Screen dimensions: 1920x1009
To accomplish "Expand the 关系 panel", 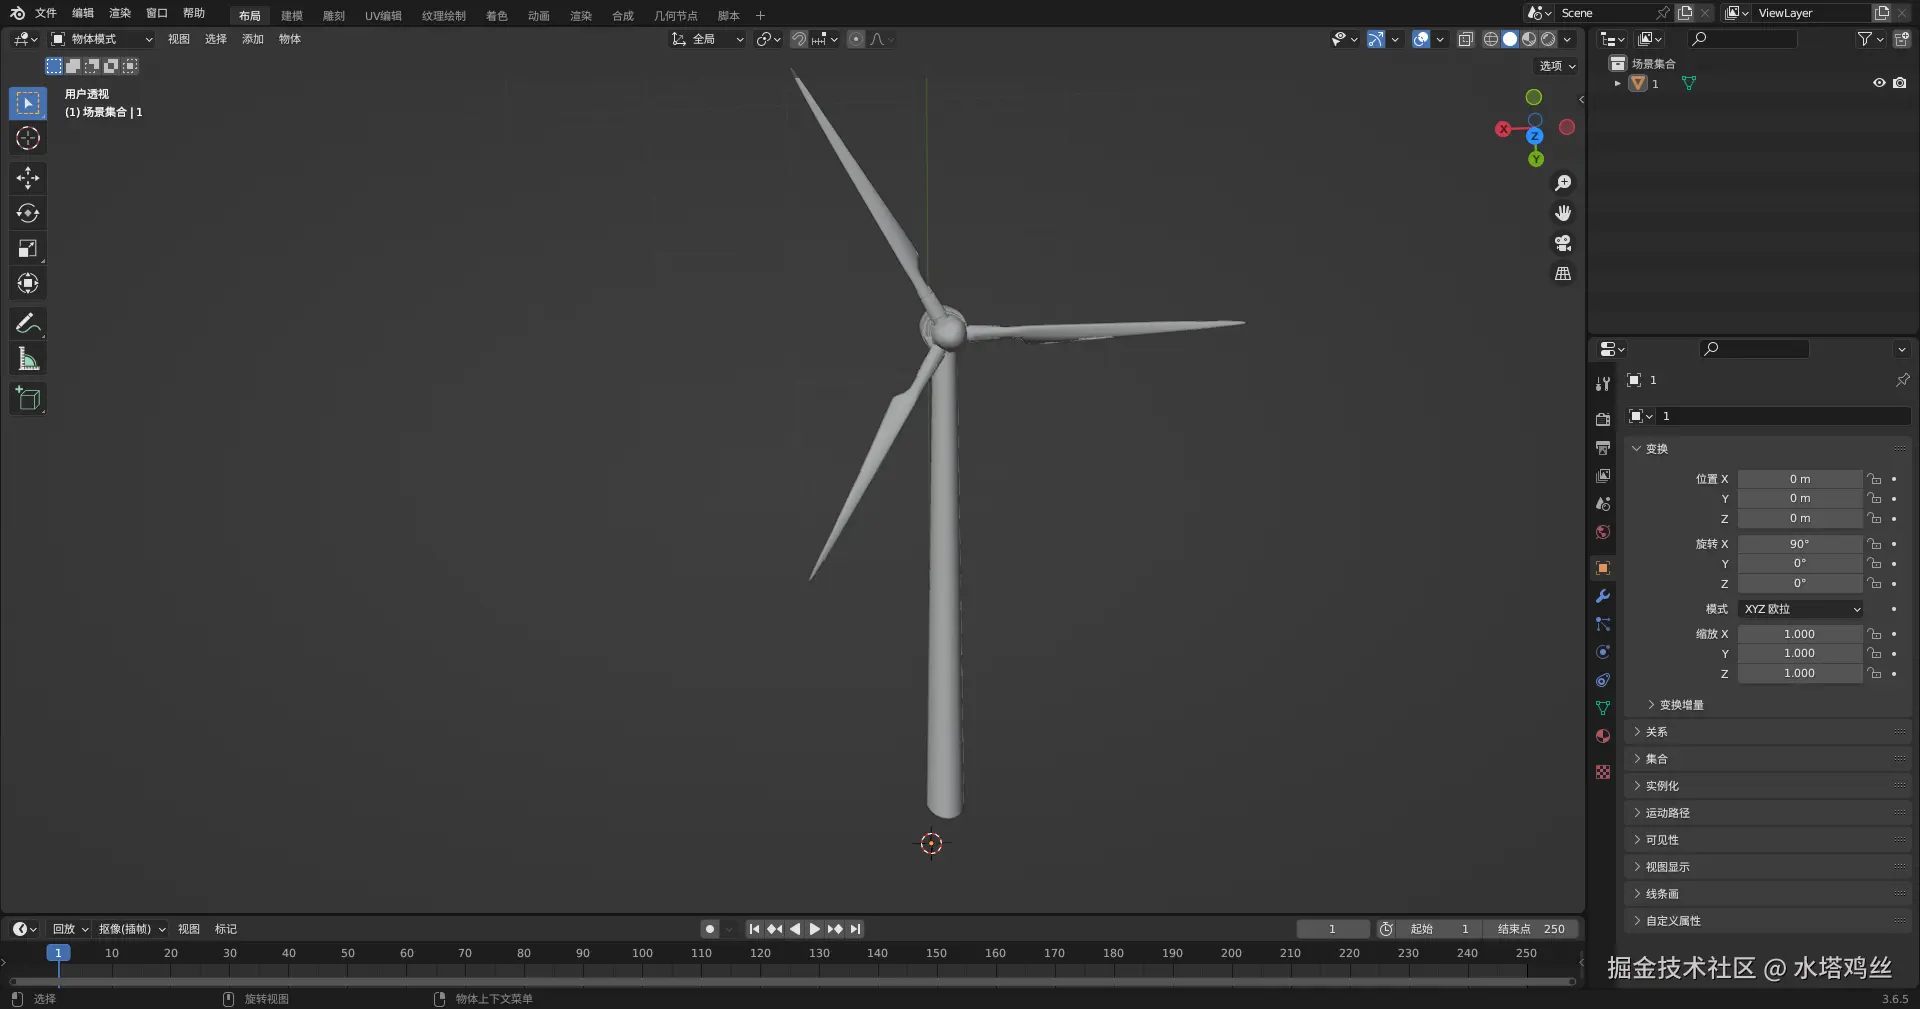I will click(x=1657, y=732).
